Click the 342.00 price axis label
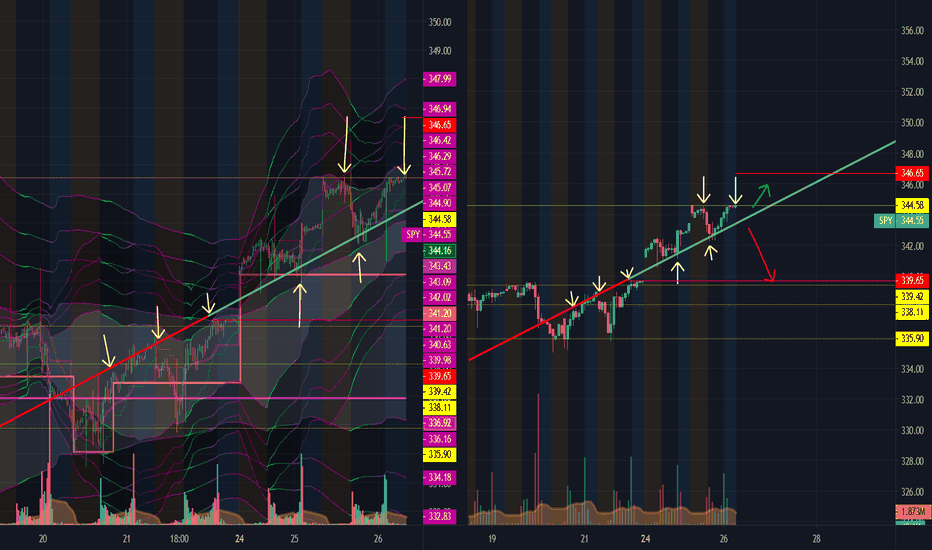This screenshot has height=550, width=932. click(912, 246)
